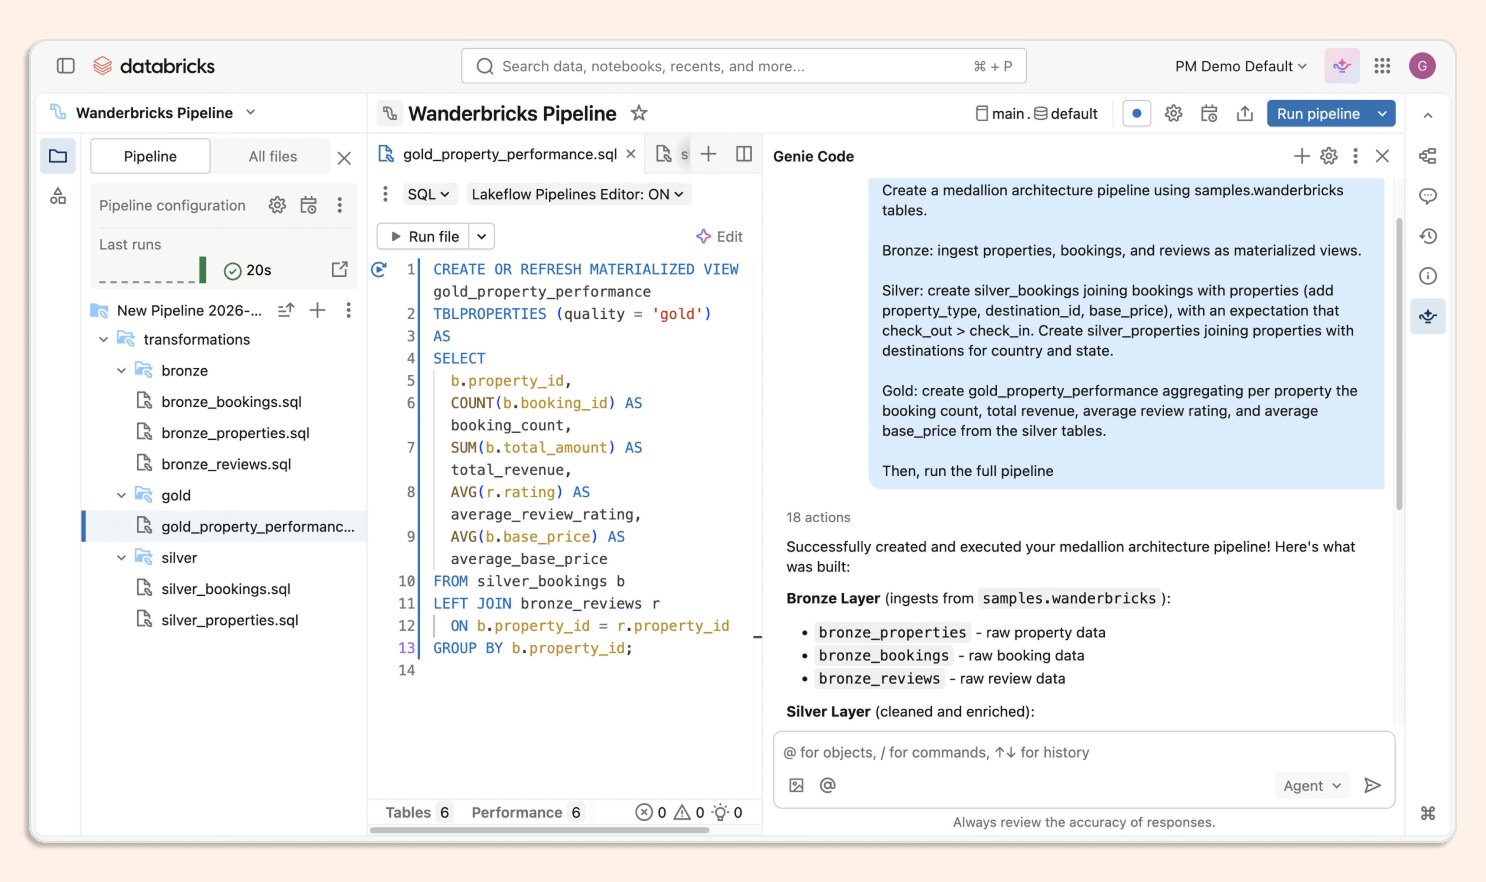
Task: Toggle the left sidebar panel icon
Action: coord(66,66)
